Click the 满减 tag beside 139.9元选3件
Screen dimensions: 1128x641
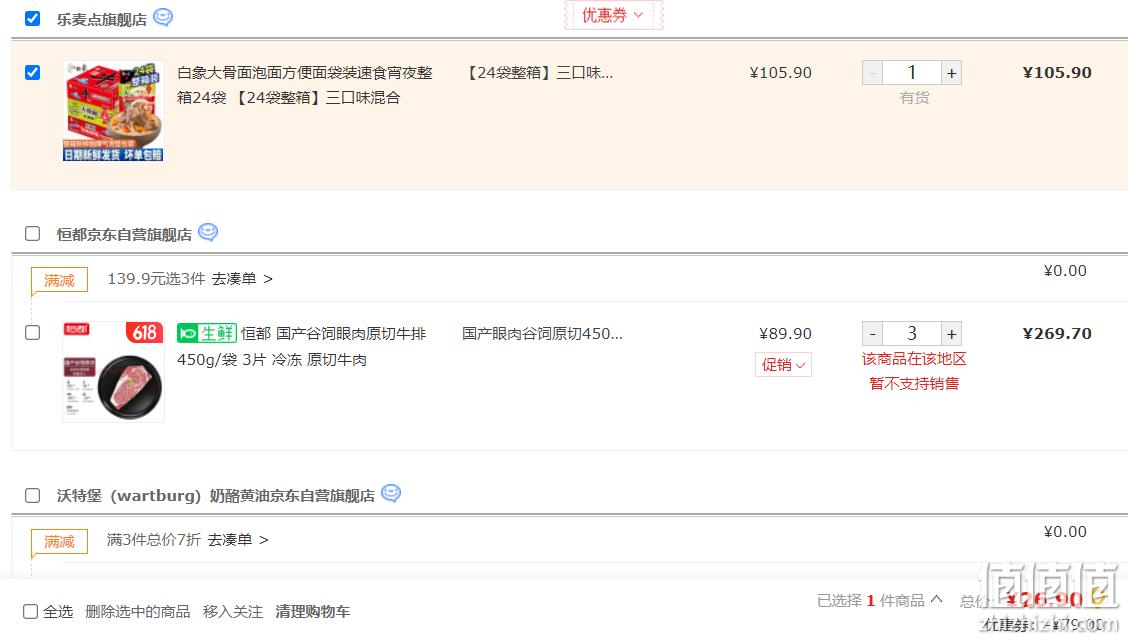point(59,281)
